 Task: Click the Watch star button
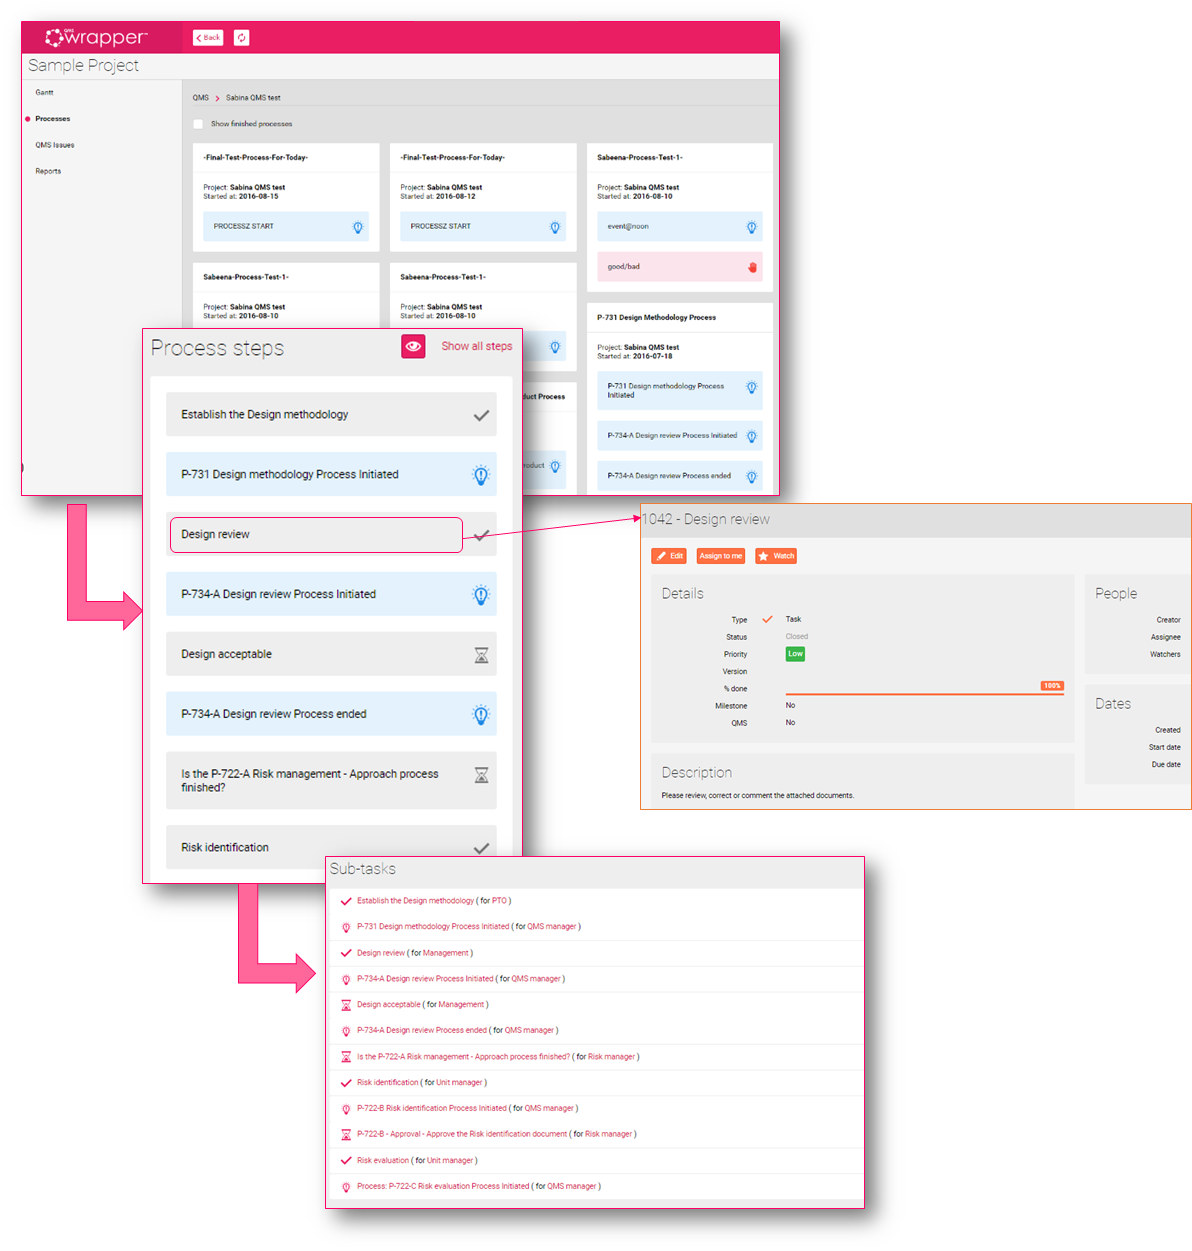point(776,556)
